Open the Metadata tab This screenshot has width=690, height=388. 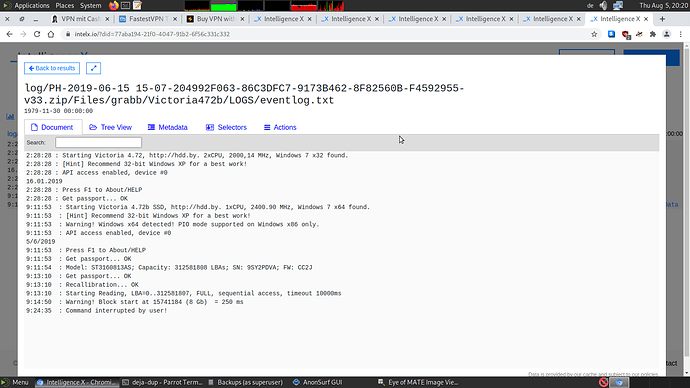pos(168,127)
